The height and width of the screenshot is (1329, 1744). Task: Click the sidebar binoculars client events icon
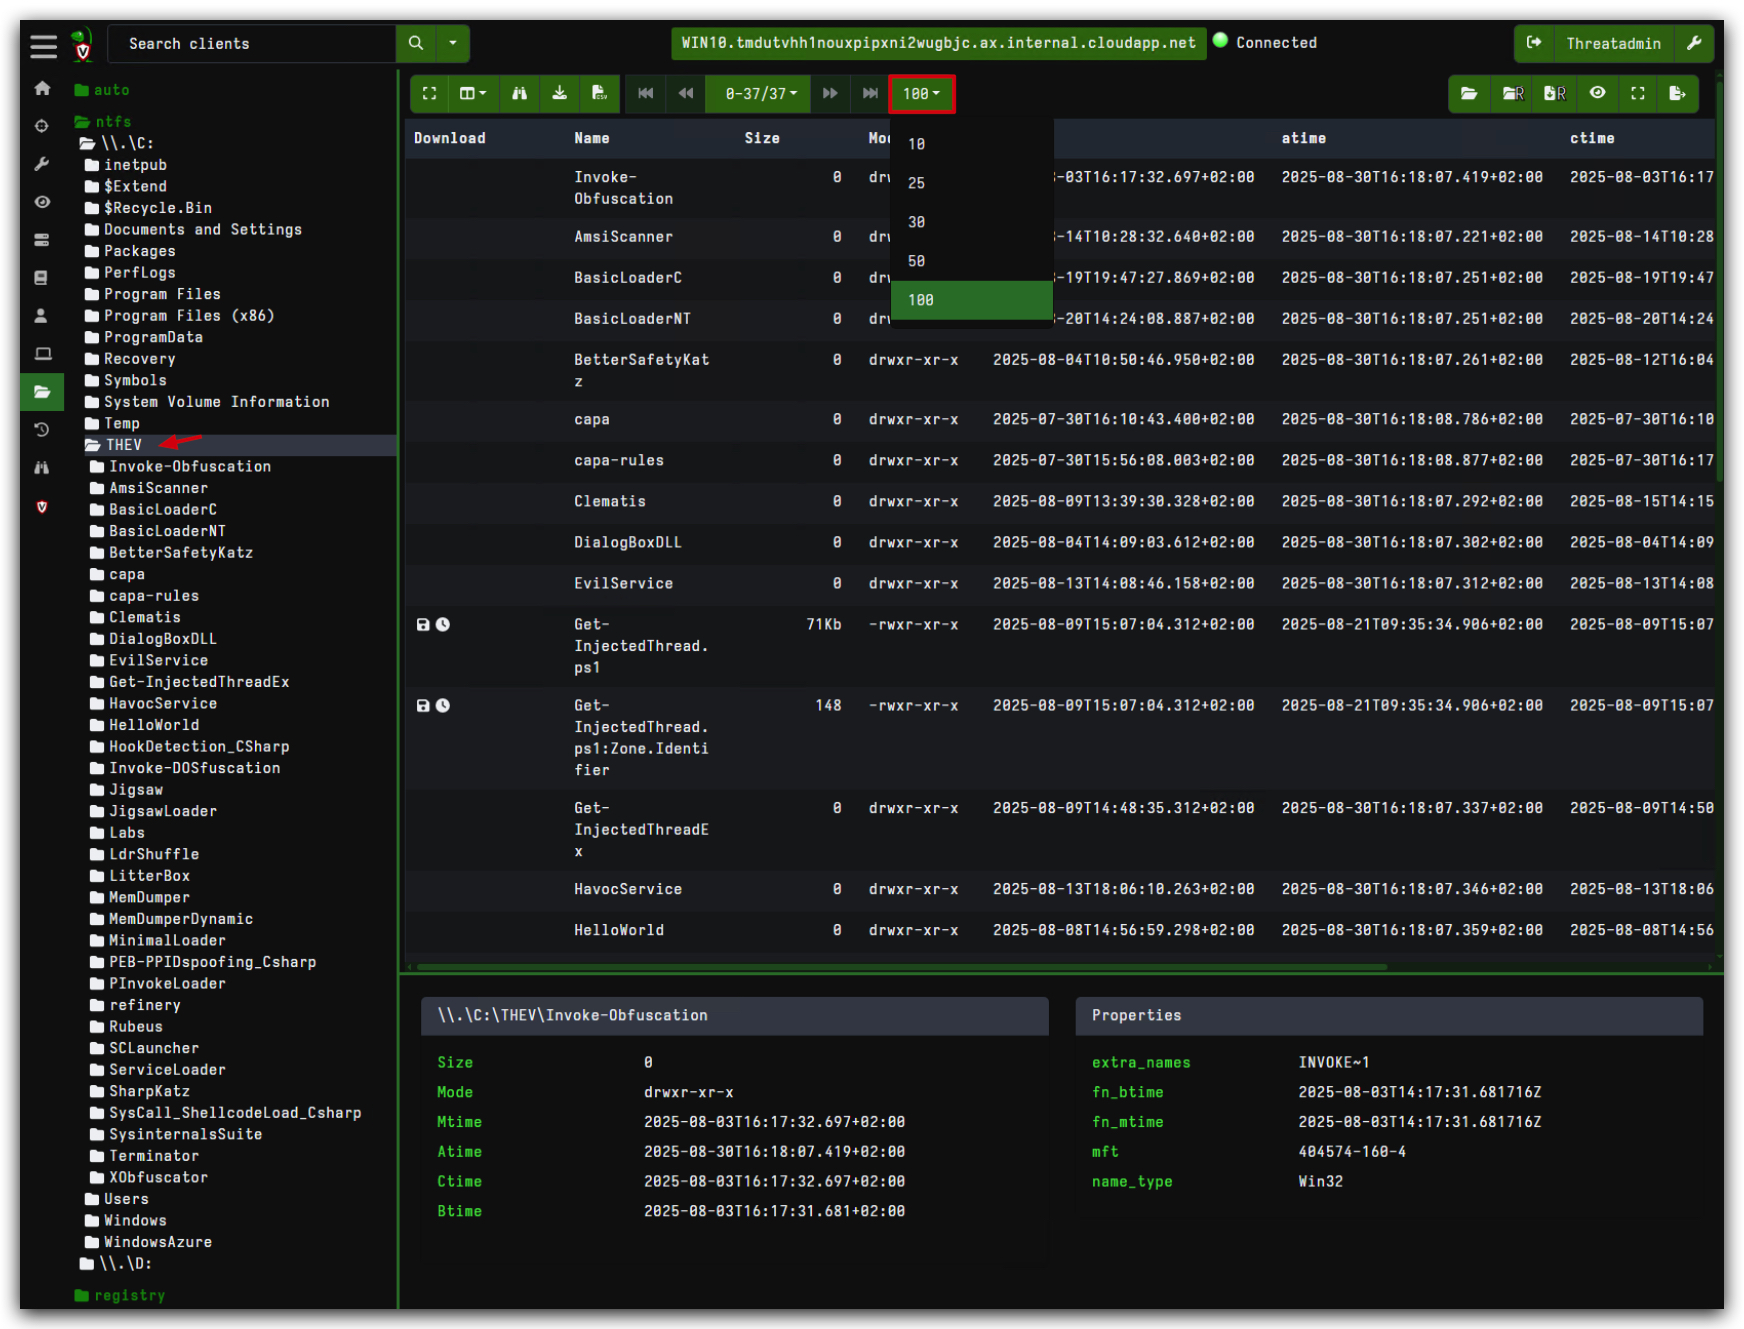(42, 468)
